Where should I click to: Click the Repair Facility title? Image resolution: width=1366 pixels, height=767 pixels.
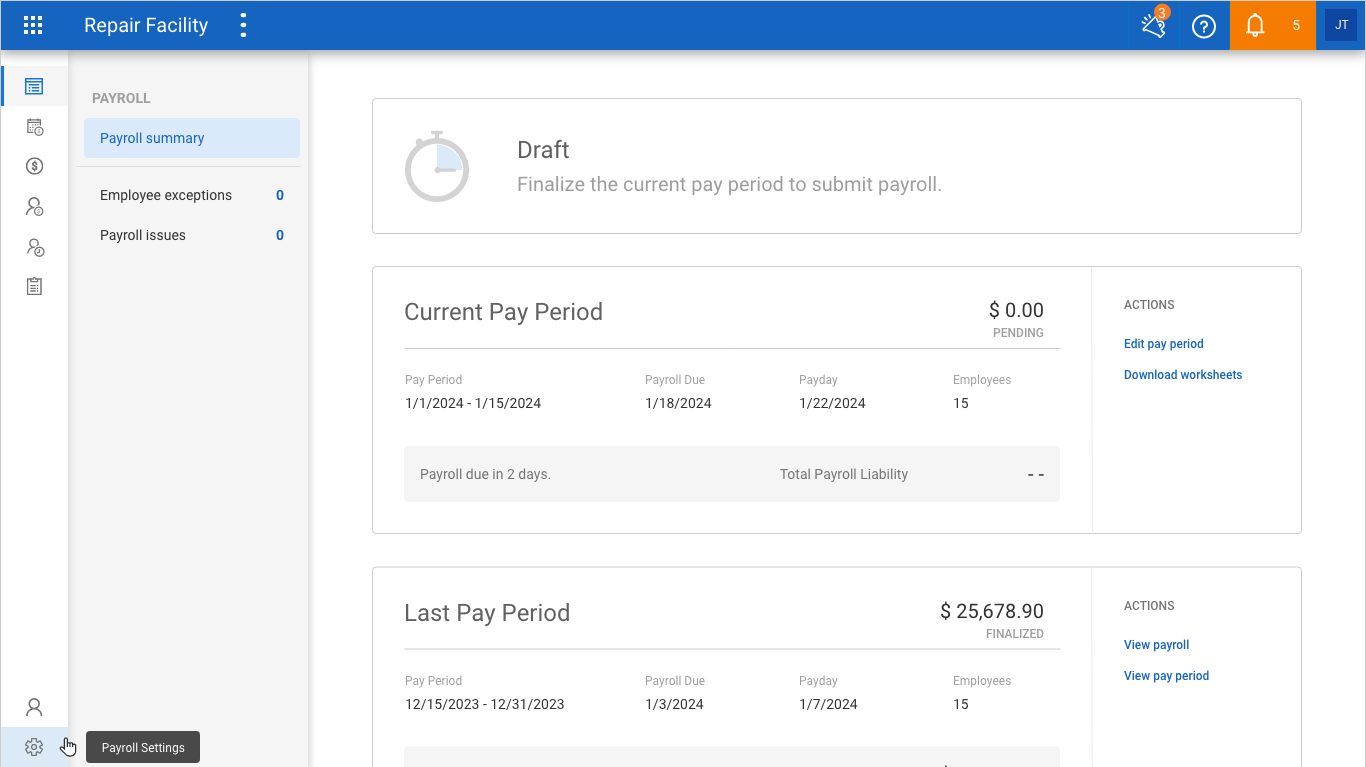(146, 26)
